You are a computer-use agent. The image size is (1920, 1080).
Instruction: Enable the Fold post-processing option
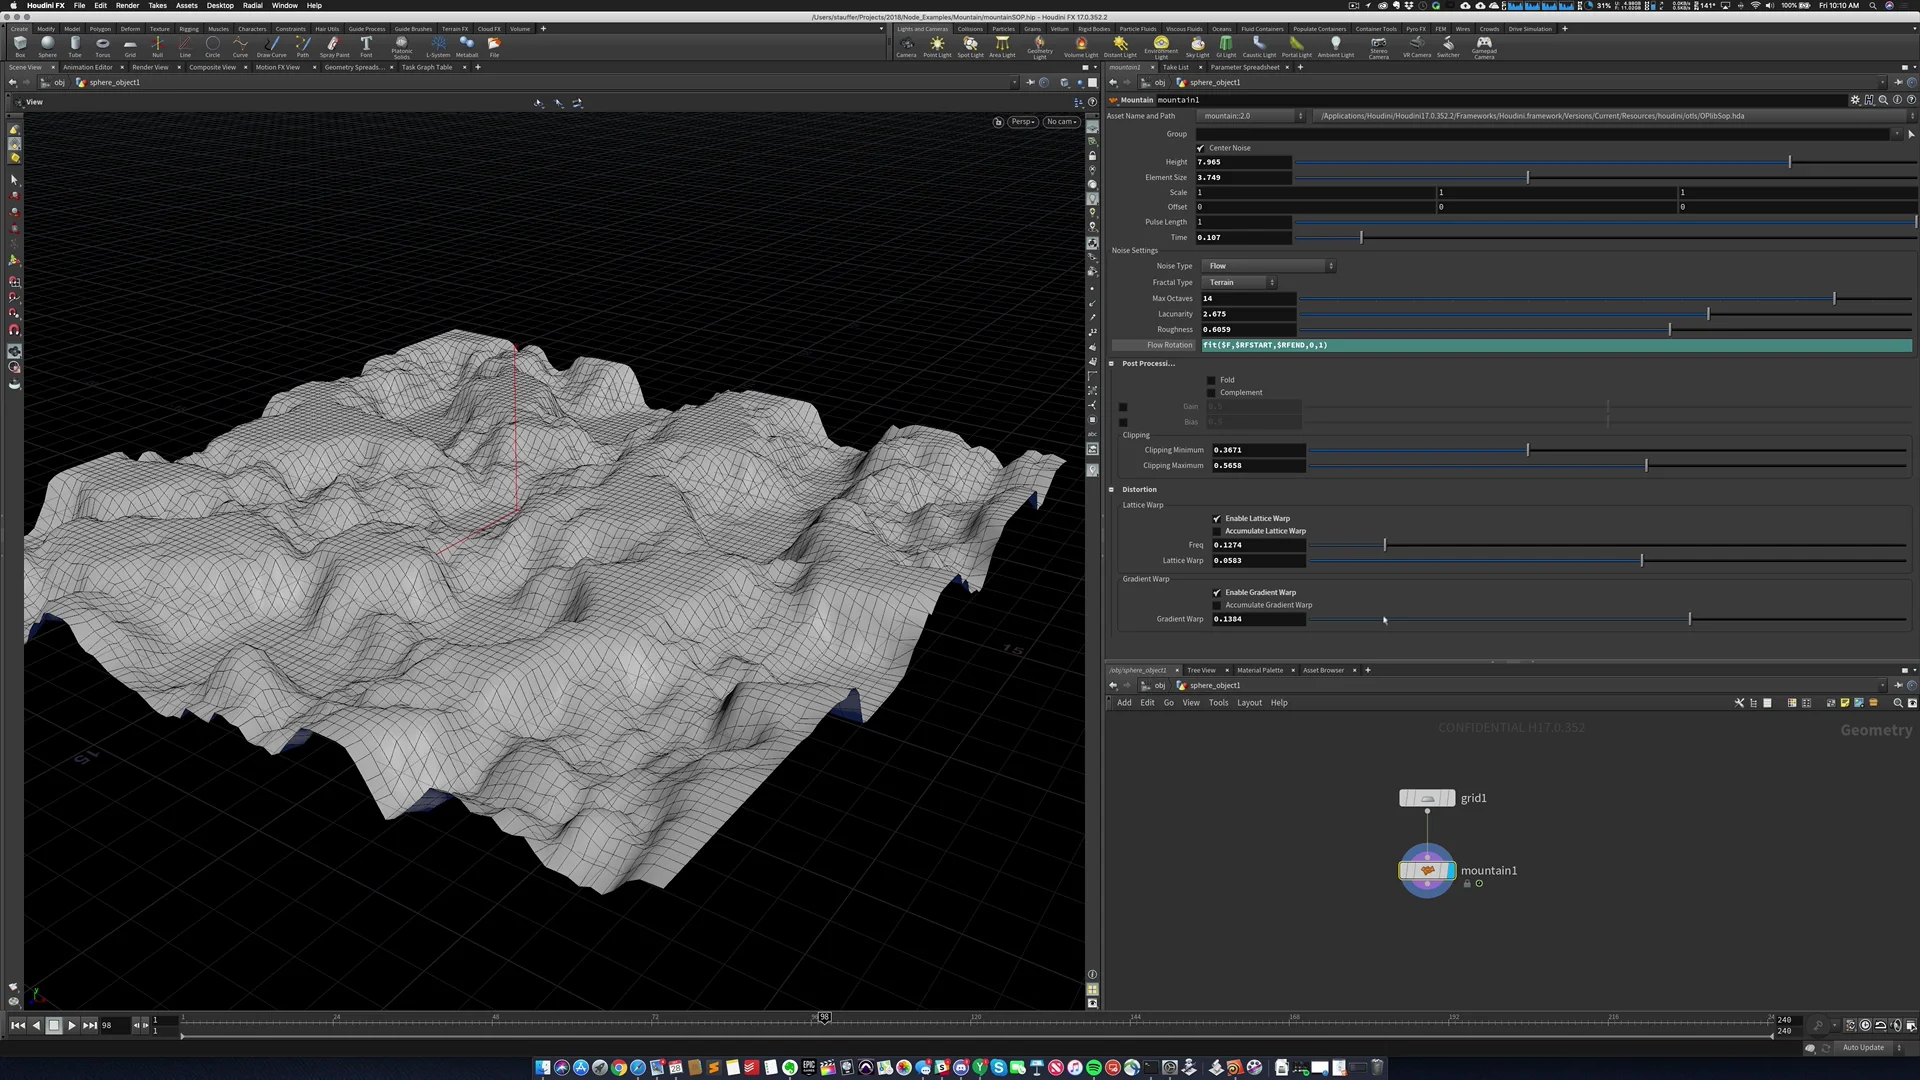coord(1212,379)
